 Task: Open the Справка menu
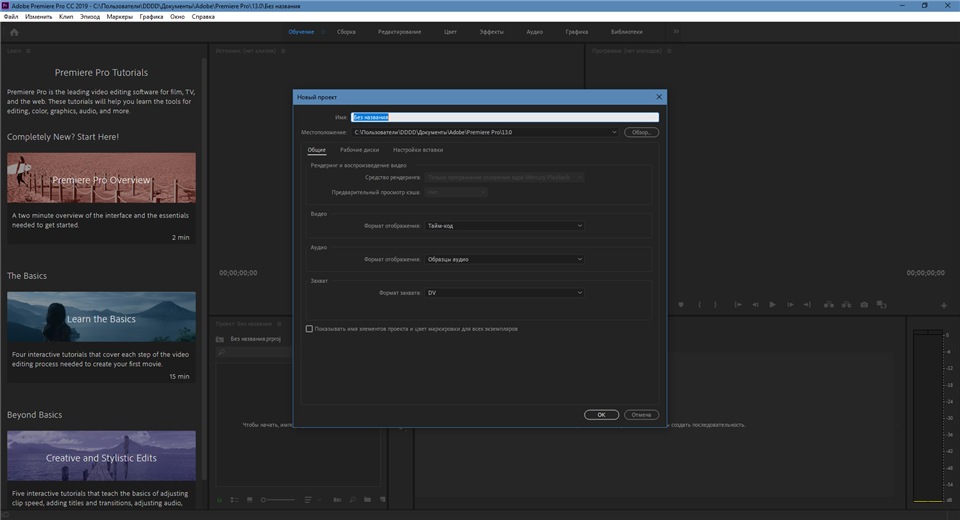(x=203, y=17)
